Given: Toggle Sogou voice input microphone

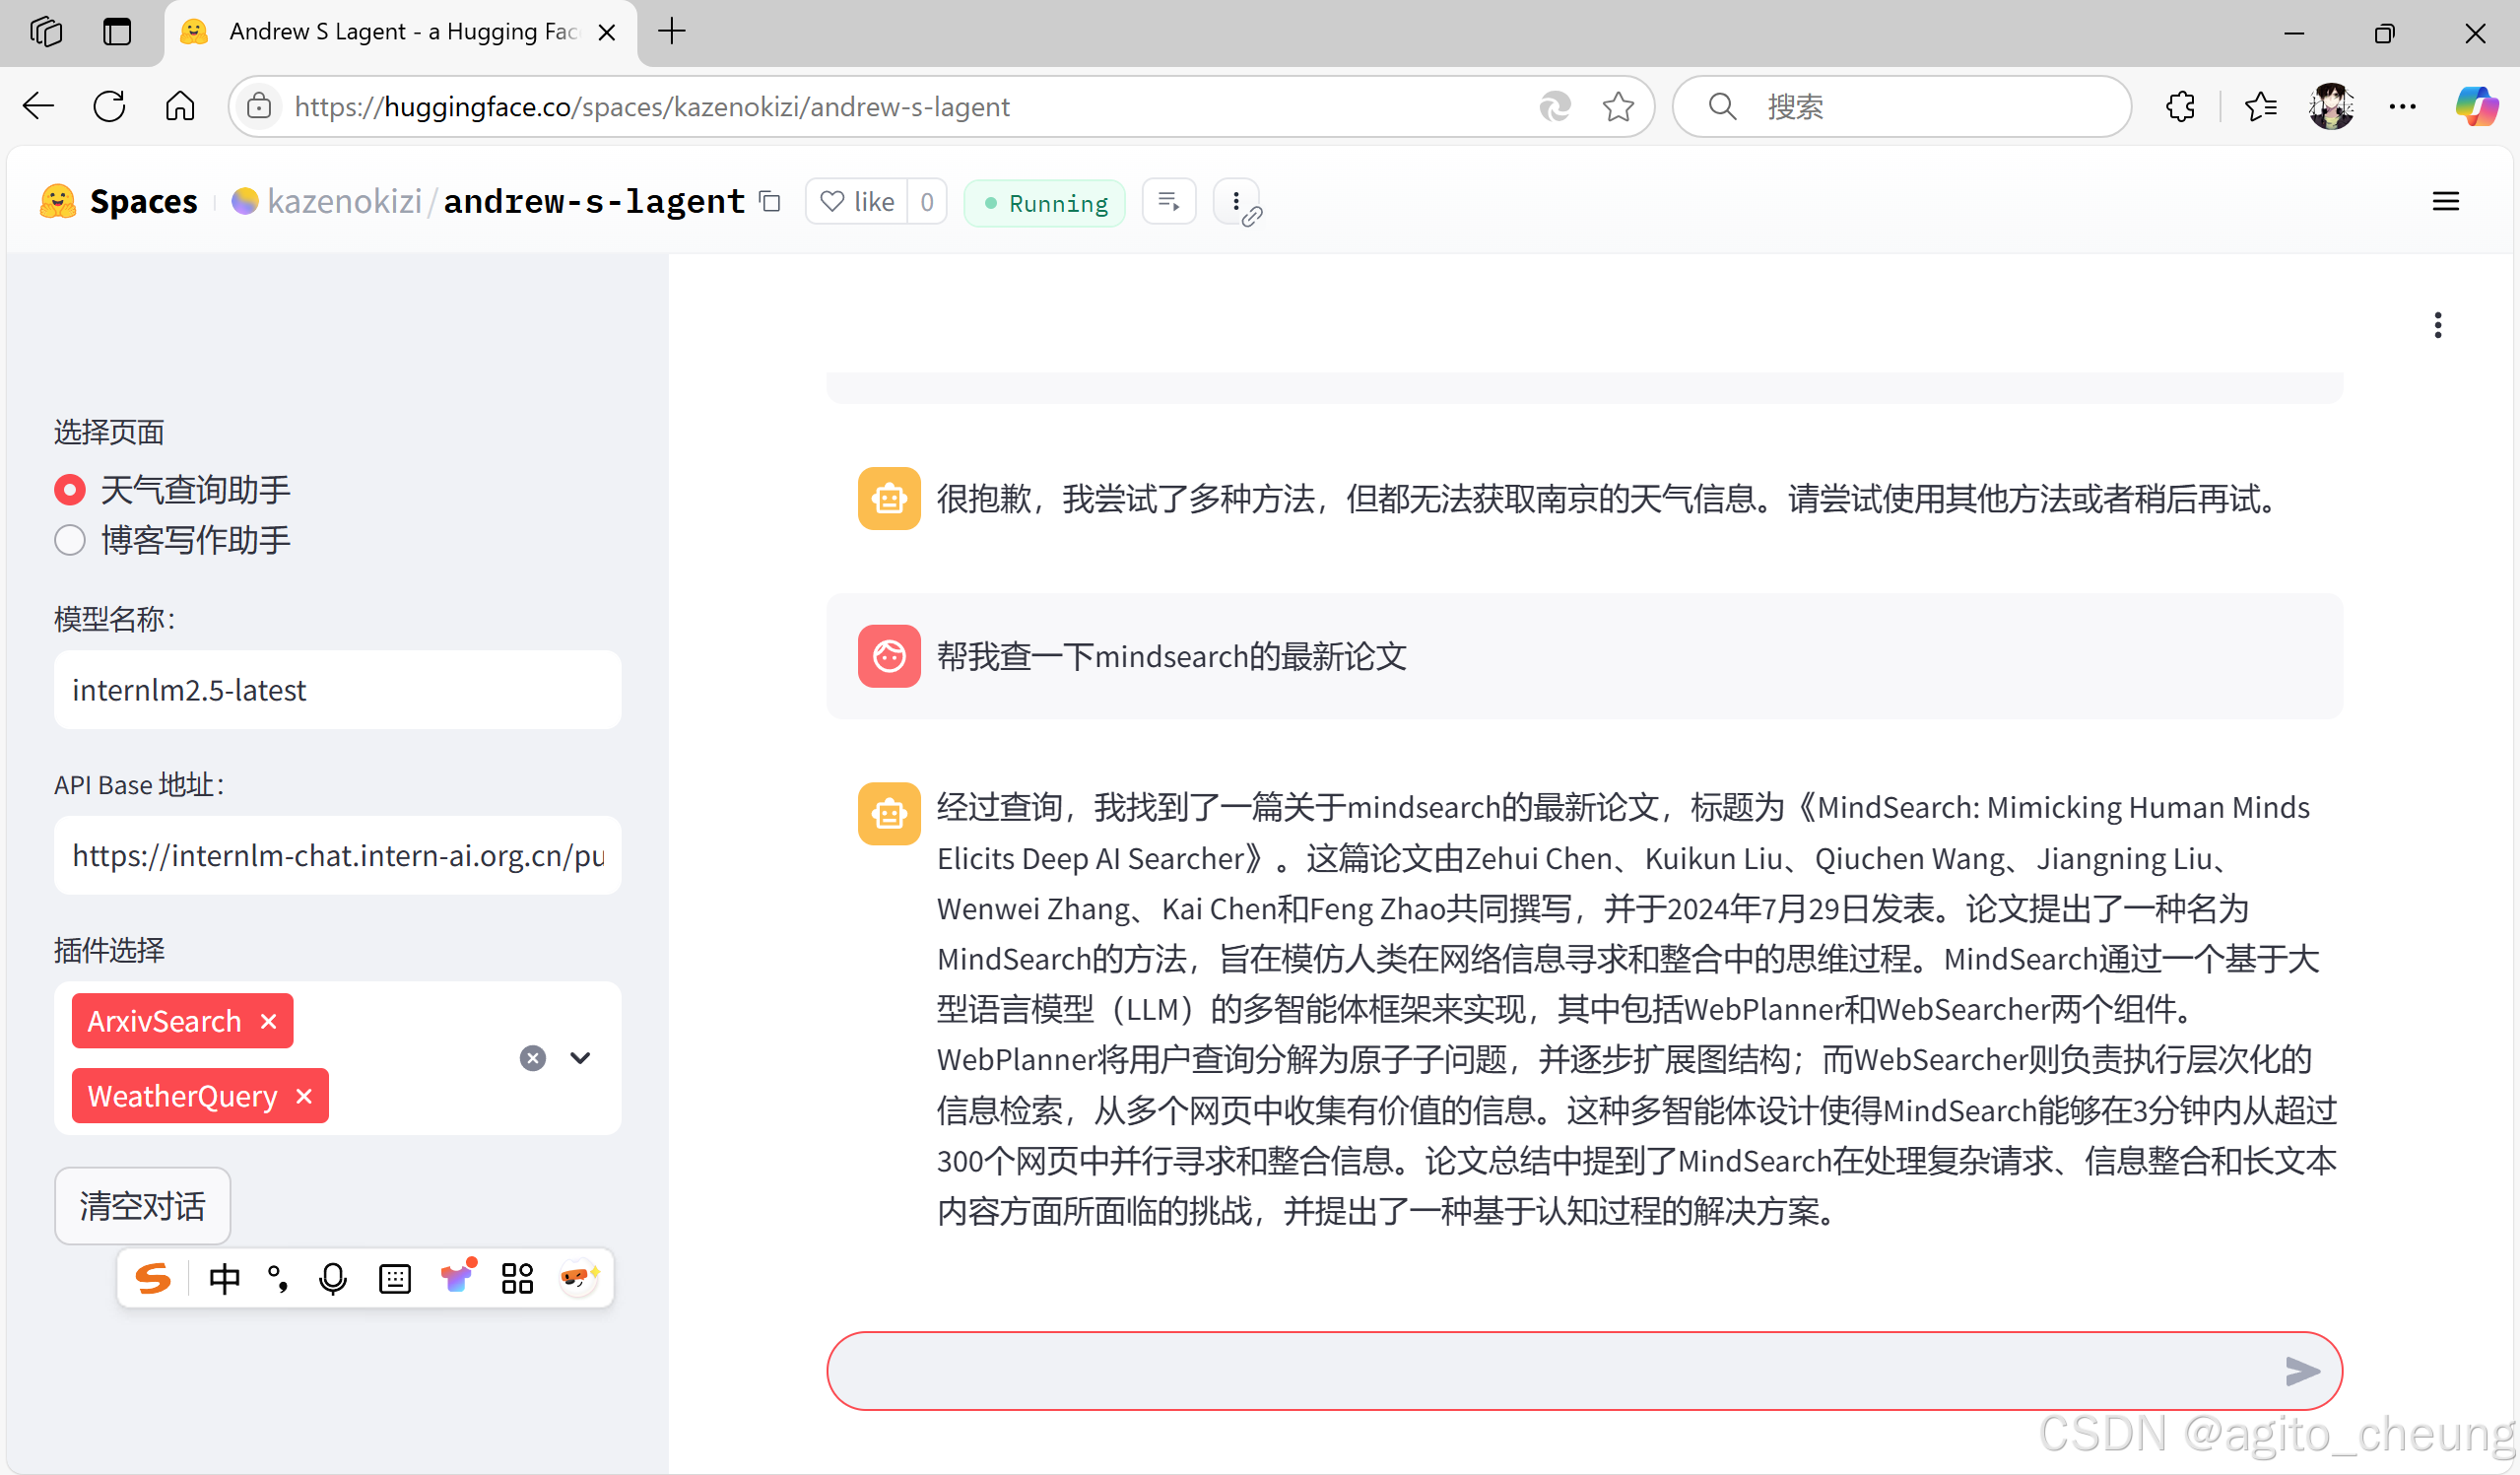Looking at the screenshot, I should (x=332, y=1278).
